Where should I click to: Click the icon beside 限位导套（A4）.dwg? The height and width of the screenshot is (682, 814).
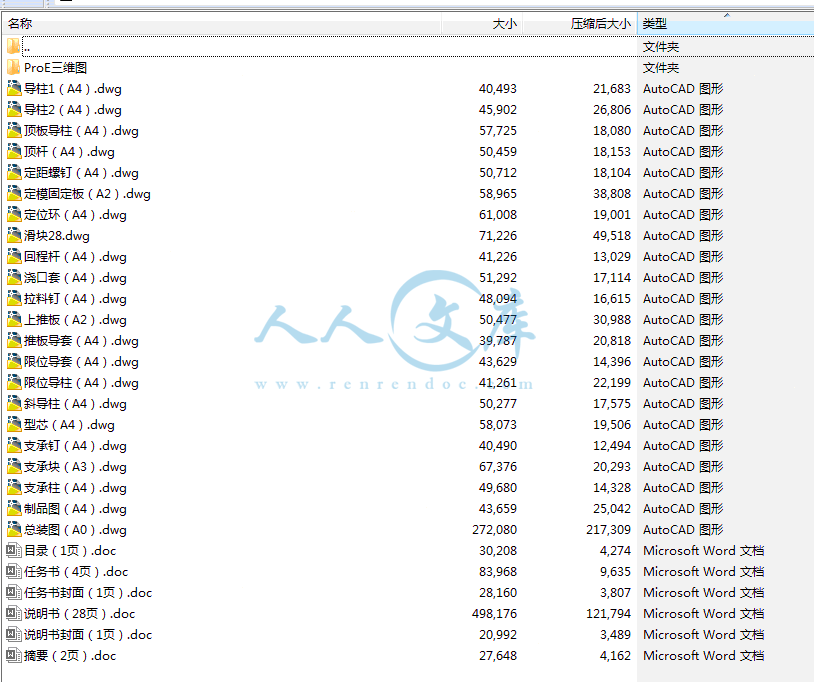point(14,362)
